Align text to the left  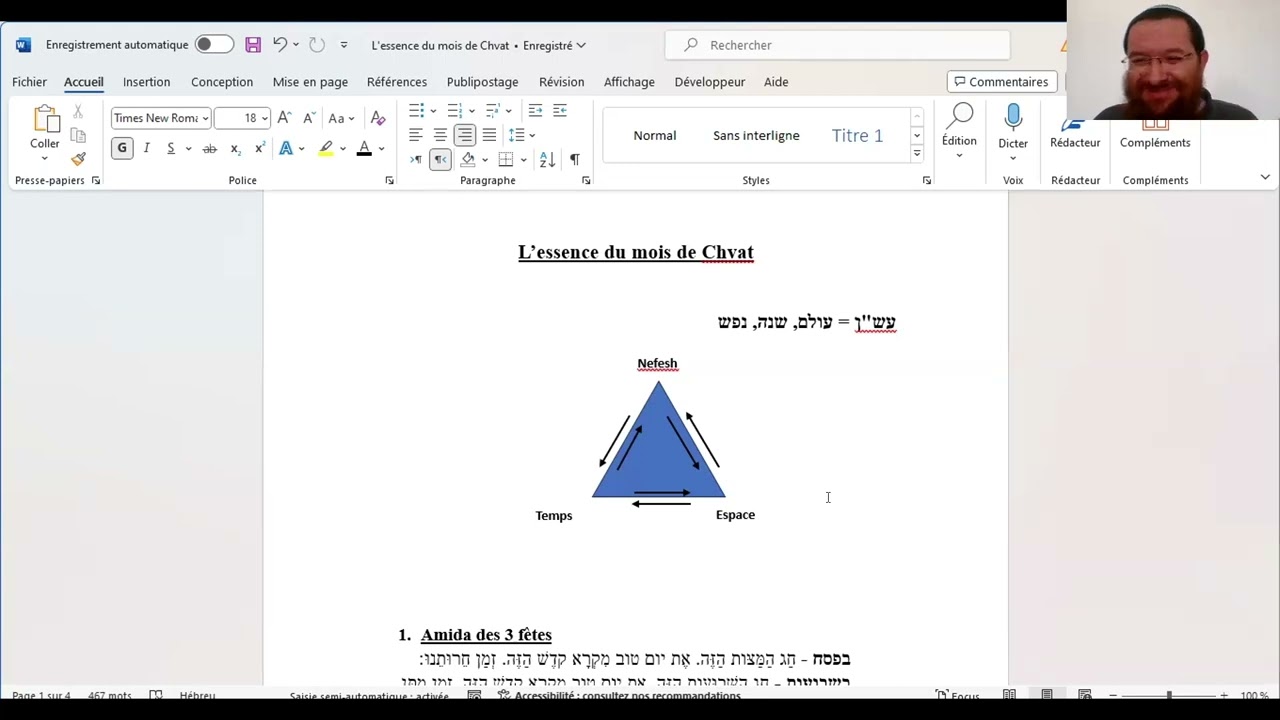pos(416,135)
